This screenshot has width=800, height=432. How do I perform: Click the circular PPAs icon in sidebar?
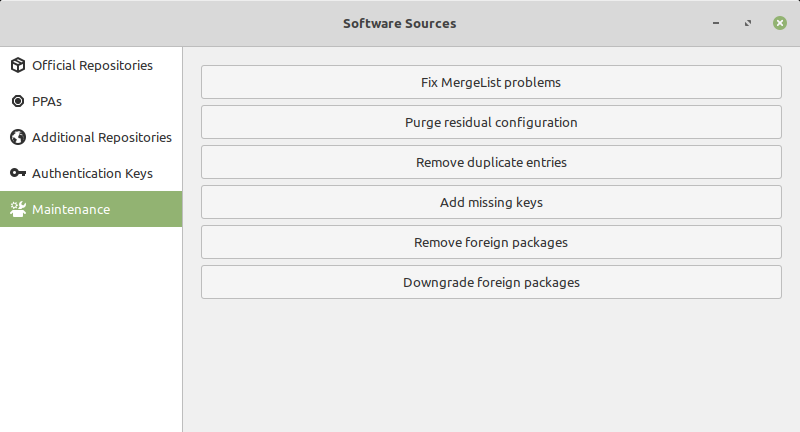(17, 101)
